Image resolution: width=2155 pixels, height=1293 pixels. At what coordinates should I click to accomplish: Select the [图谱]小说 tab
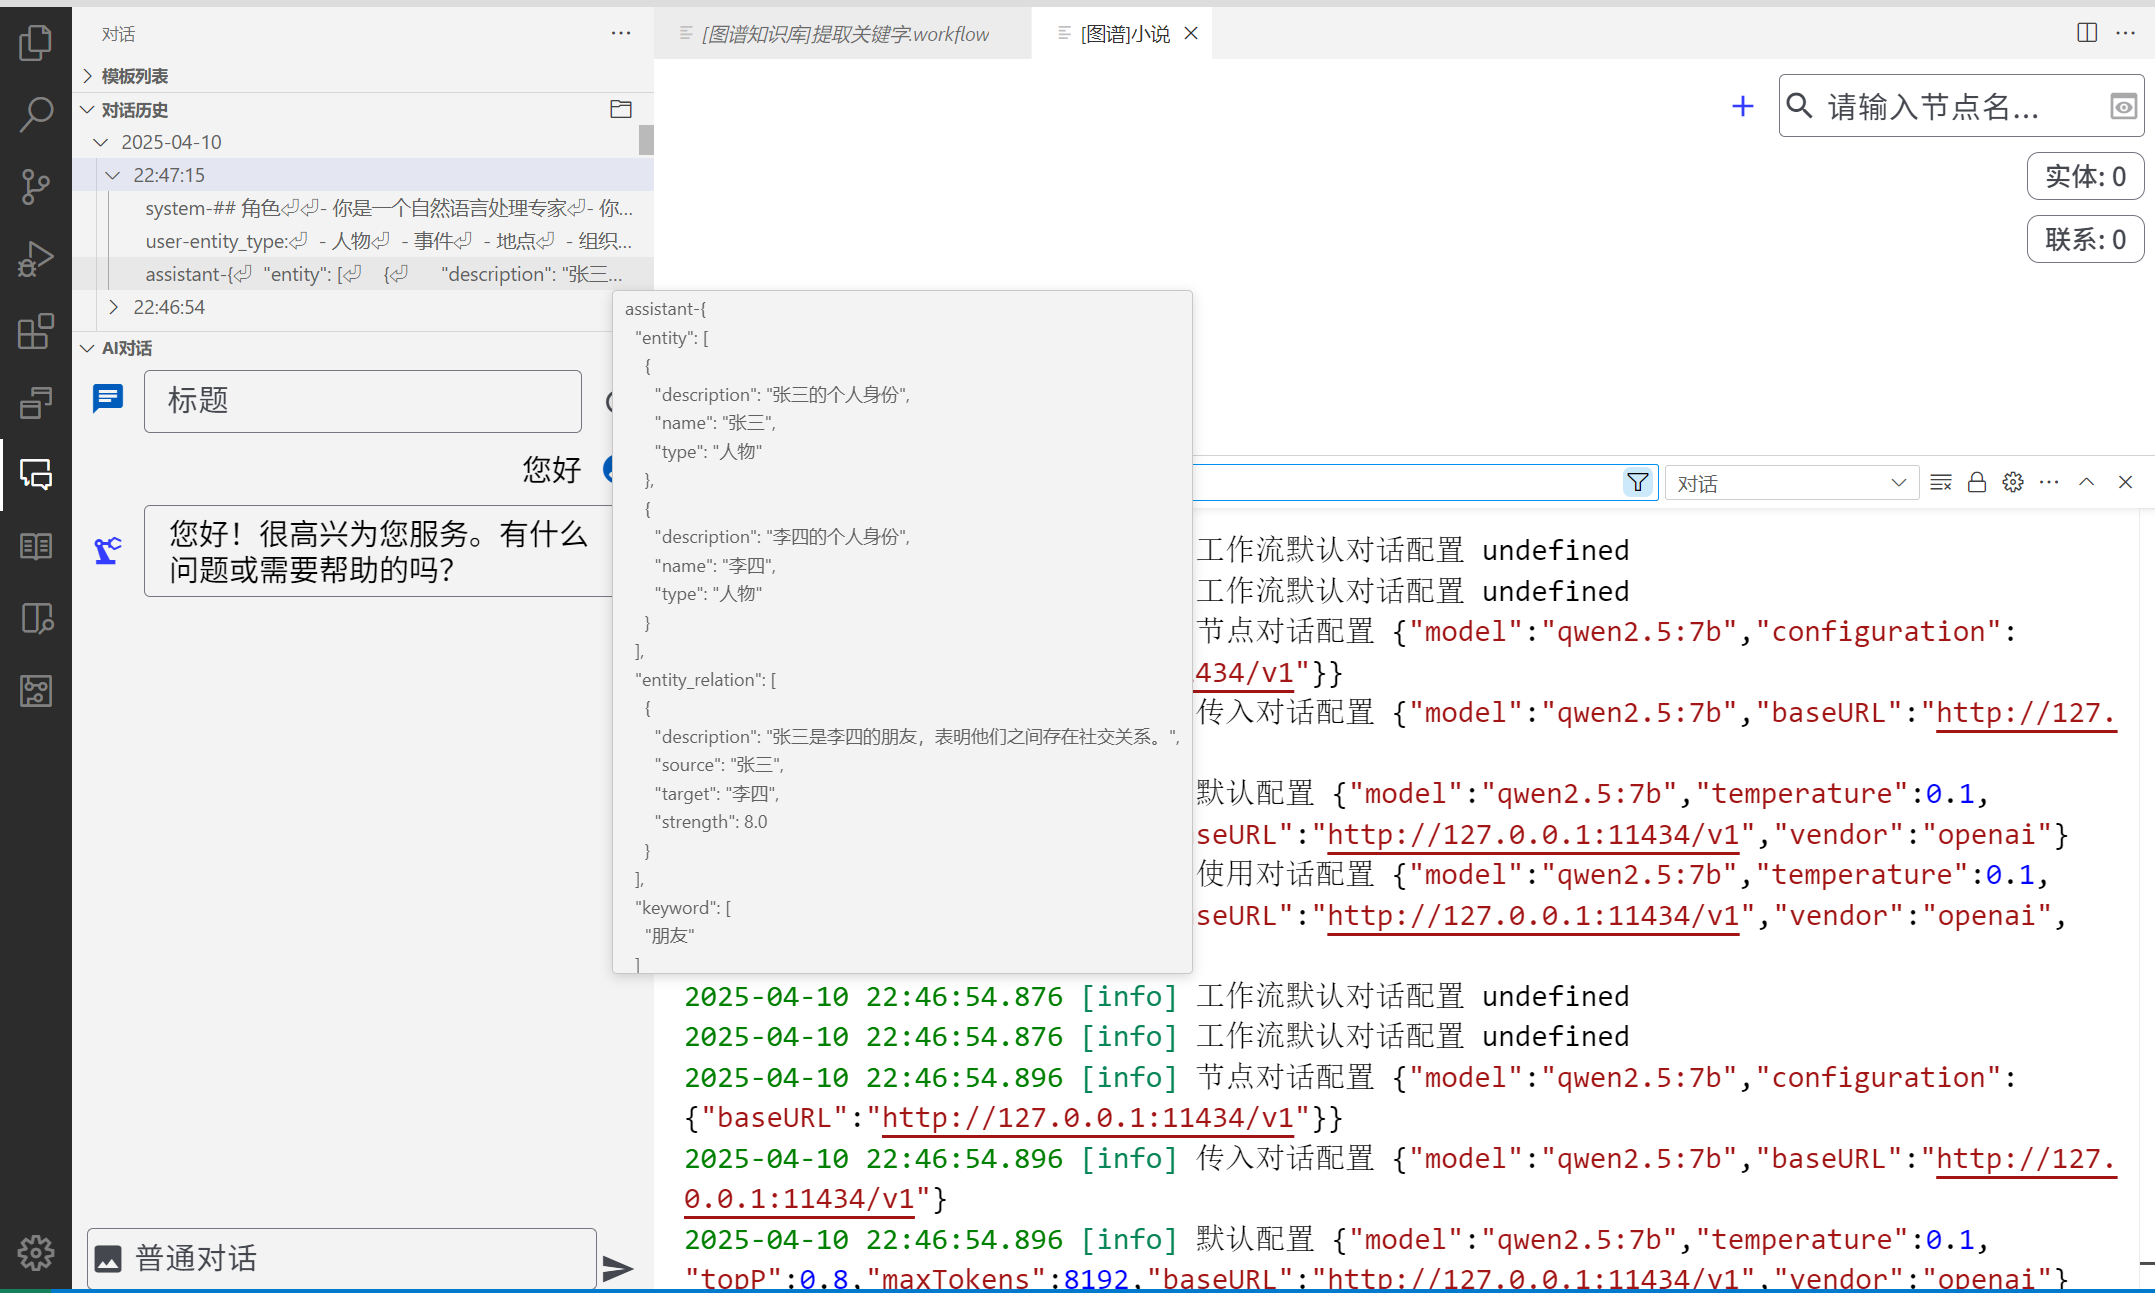[1124, 34]
